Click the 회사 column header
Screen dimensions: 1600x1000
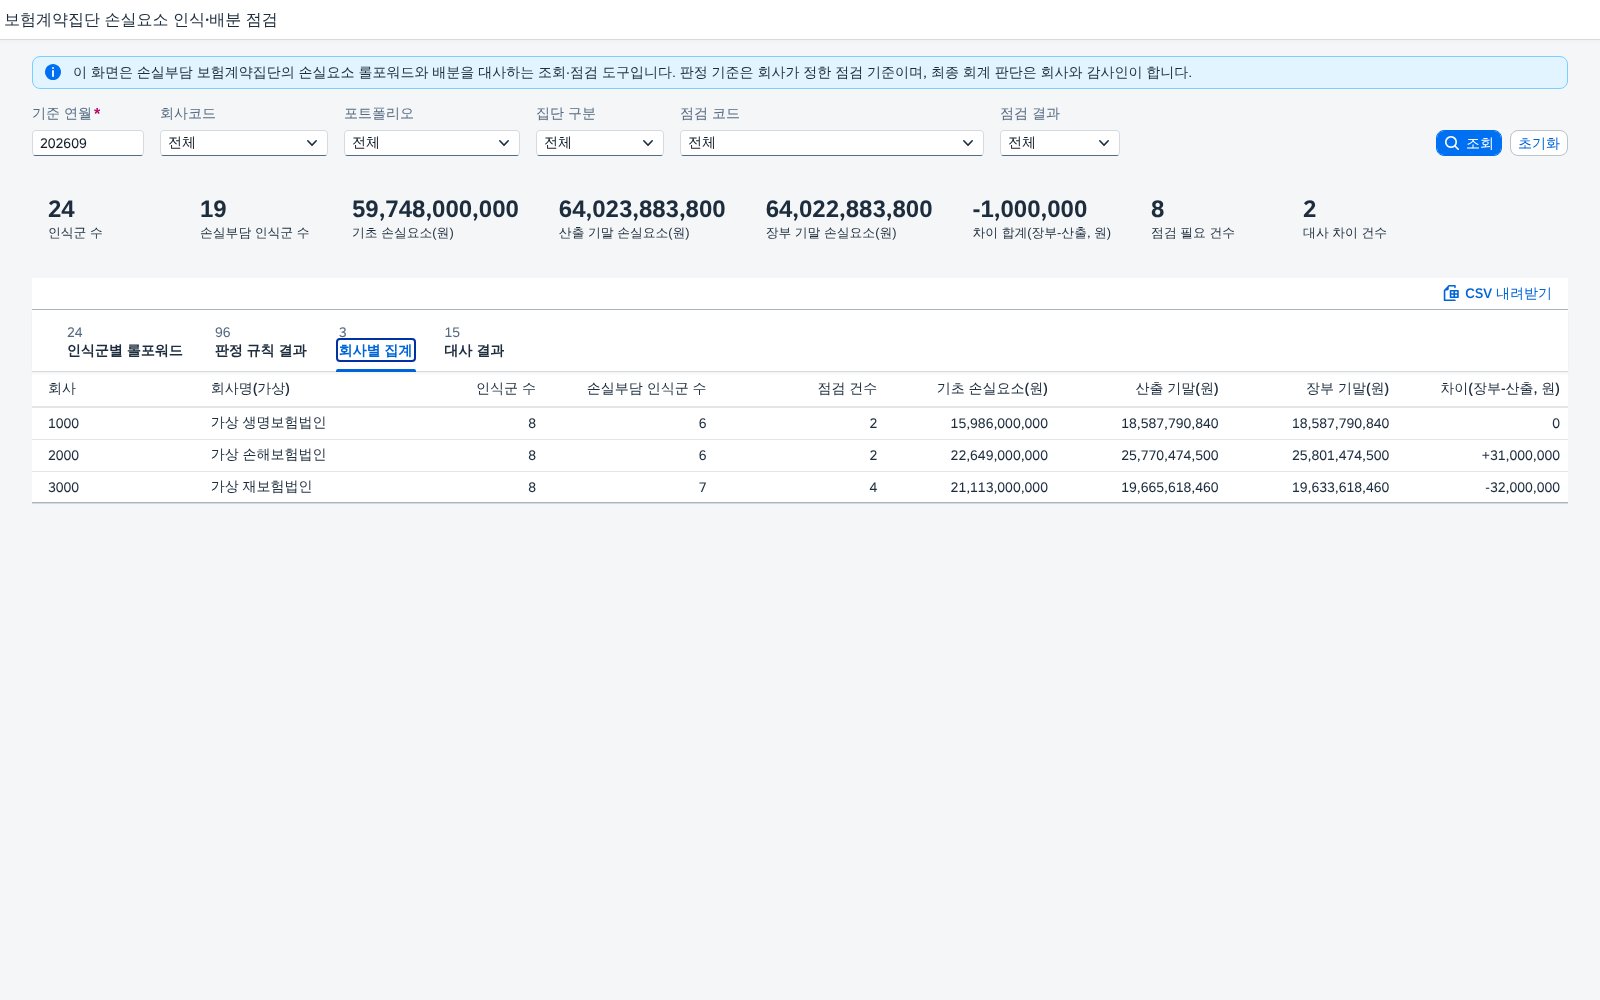coord(62,389)
